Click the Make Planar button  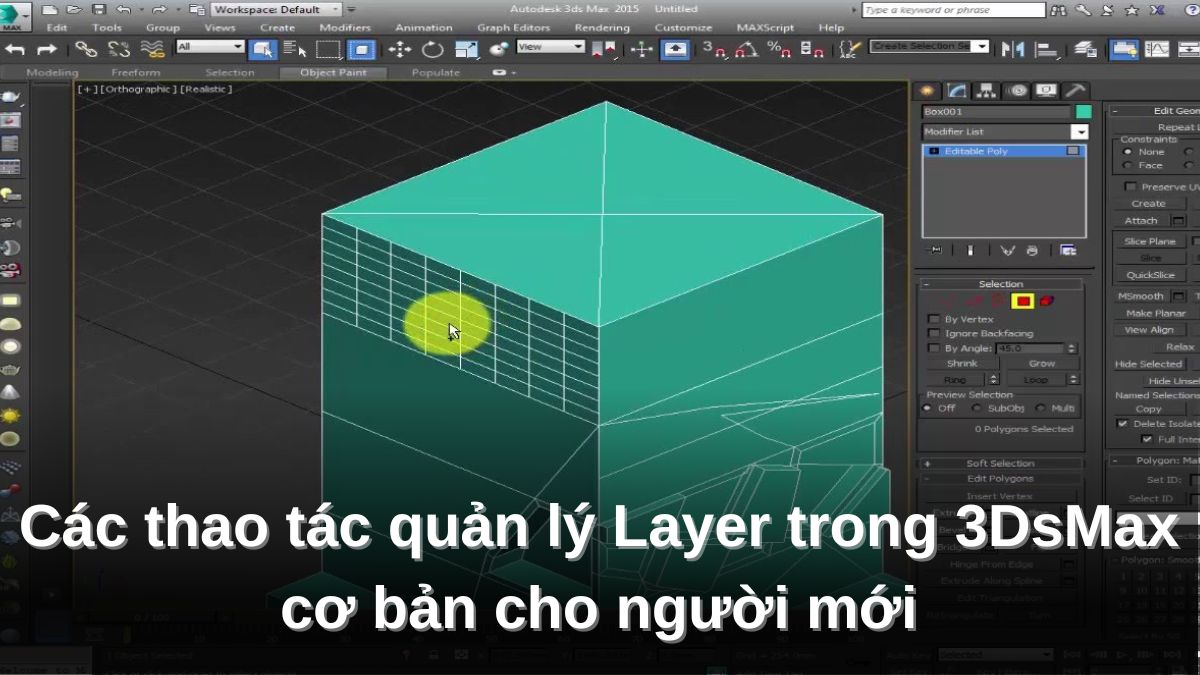[1155, 313]
